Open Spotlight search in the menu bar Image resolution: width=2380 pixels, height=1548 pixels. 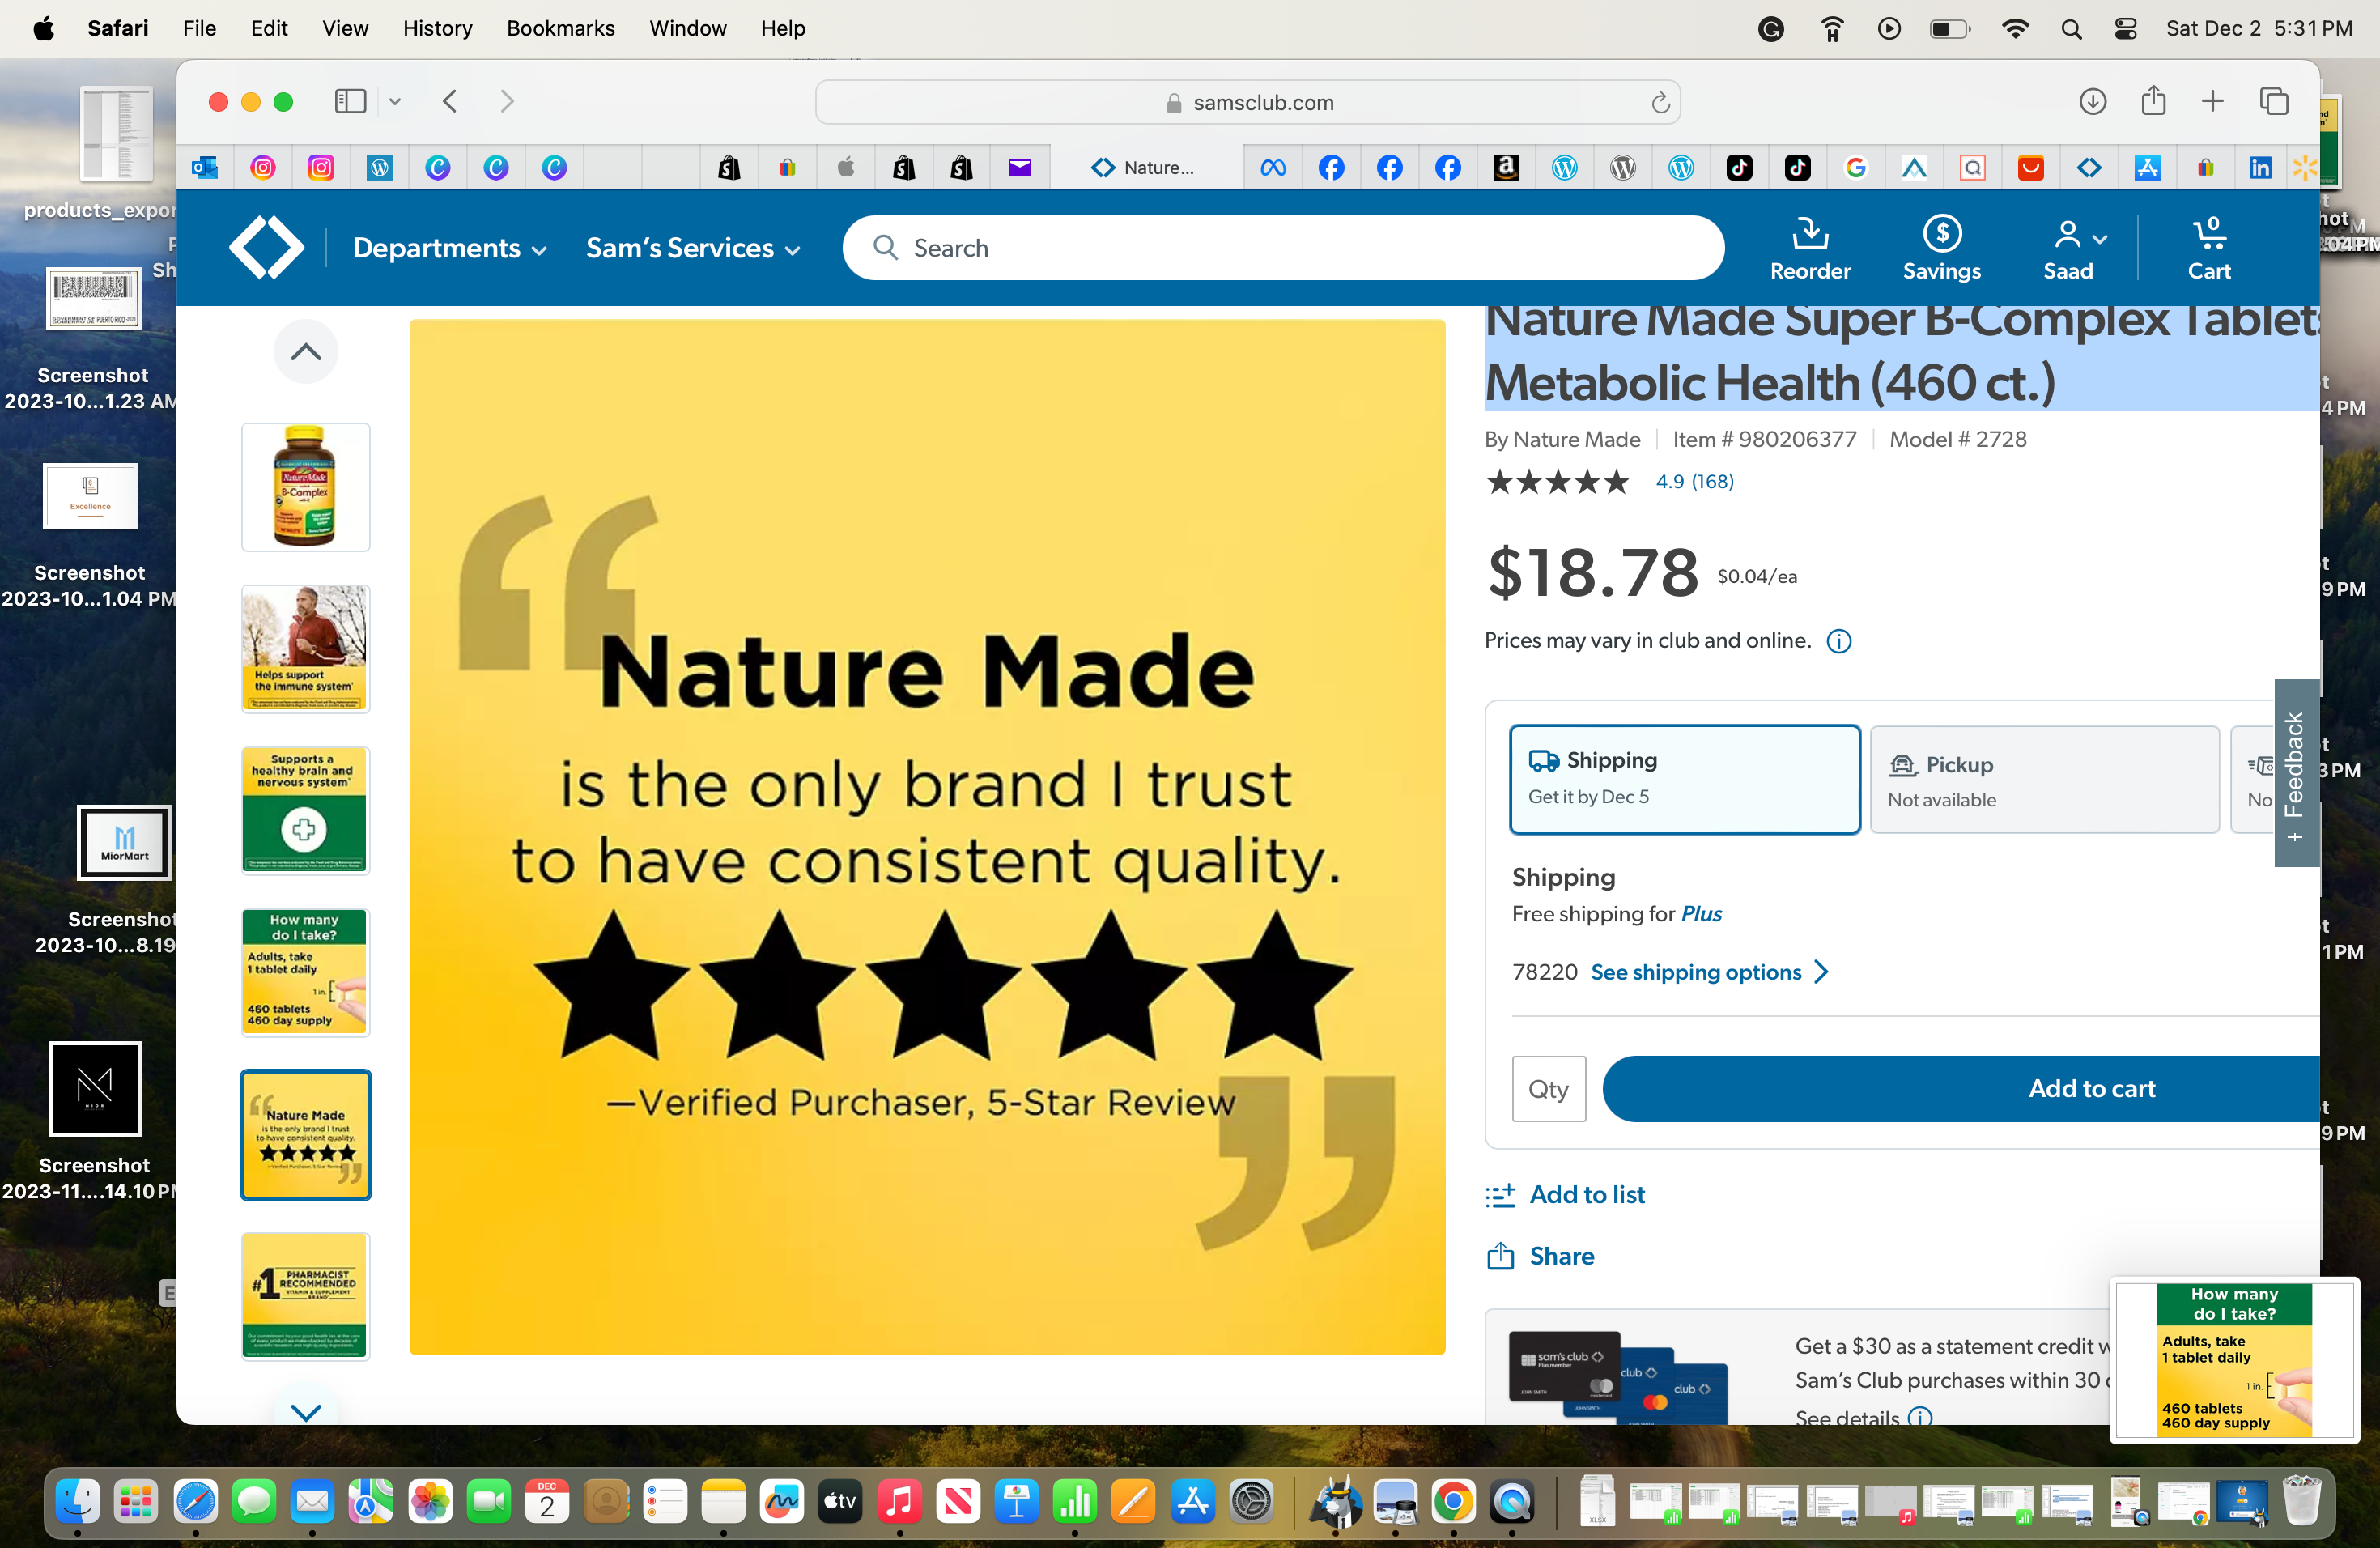2071,29
